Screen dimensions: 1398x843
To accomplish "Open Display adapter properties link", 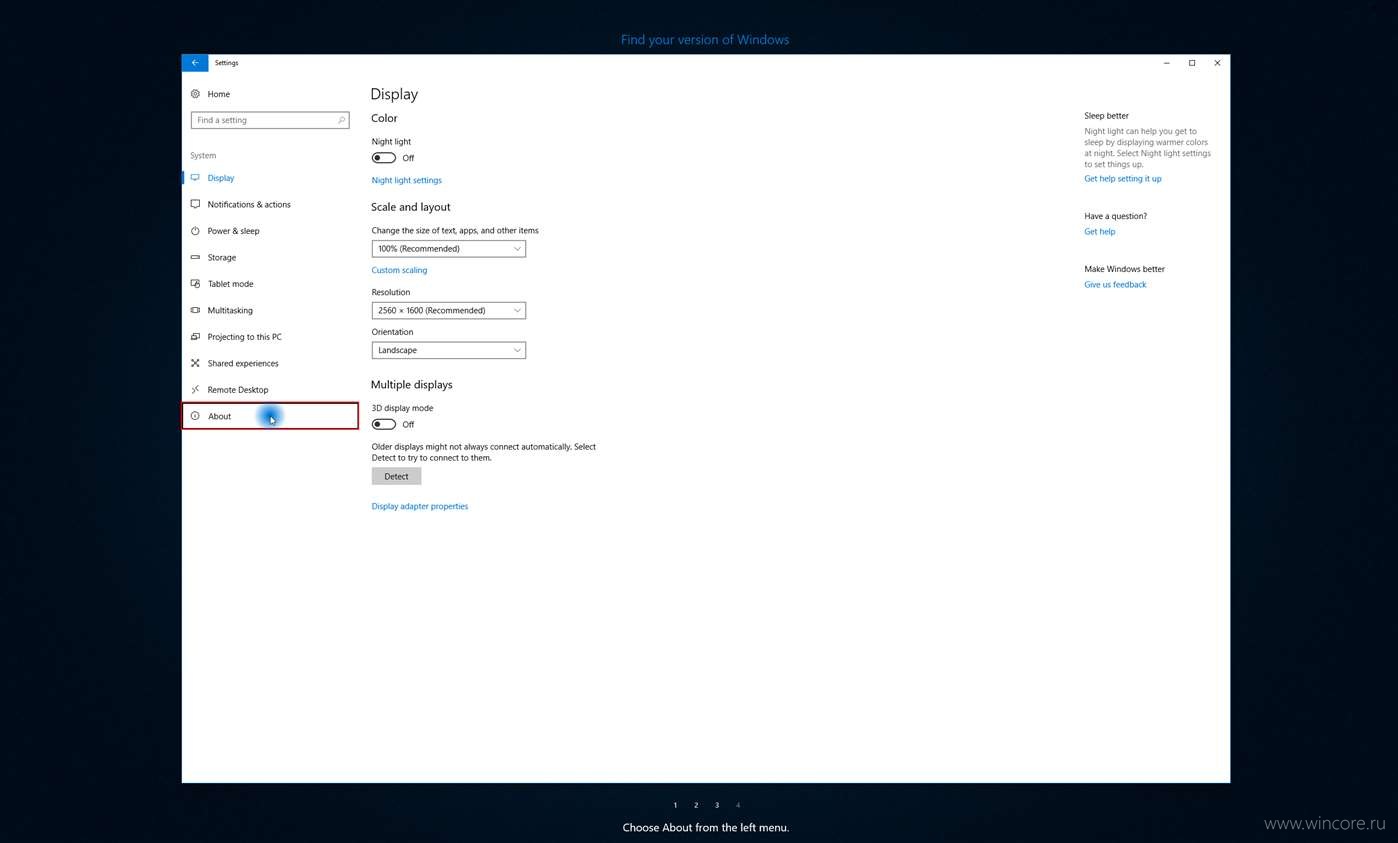I will (420, 506).
